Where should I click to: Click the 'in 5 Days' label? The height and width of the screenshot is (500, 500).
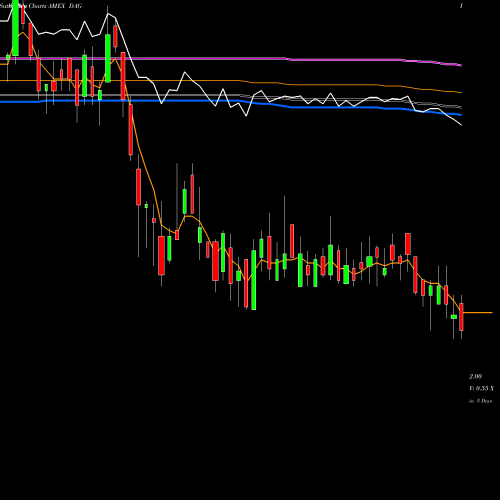point(480,401)
